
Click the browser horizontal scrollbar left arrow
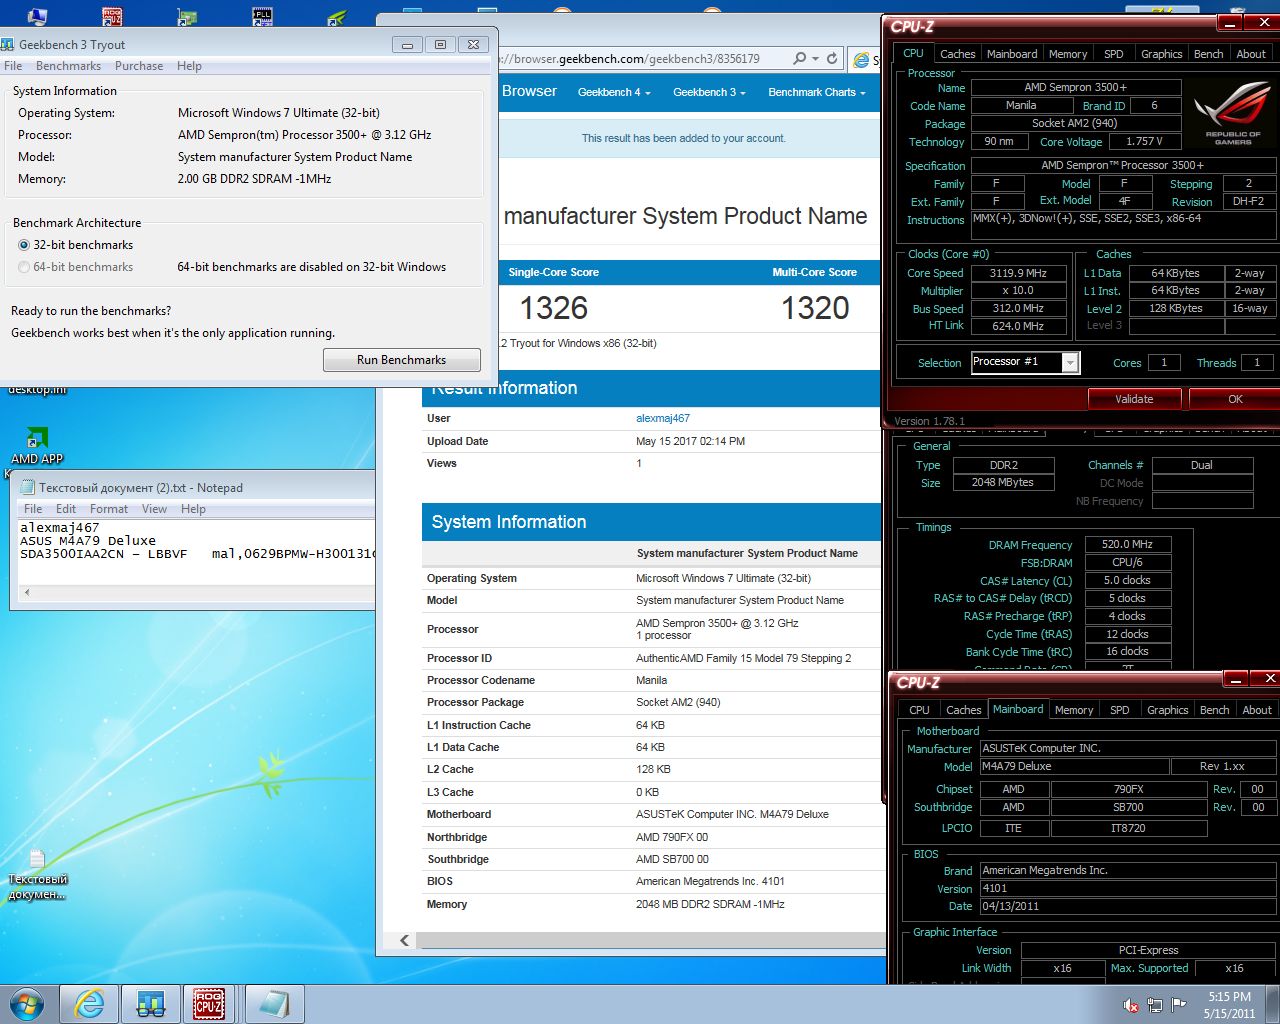point(404,940)
